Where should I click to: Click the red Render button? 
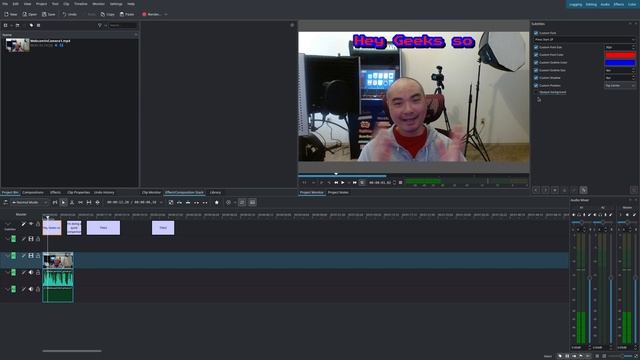coord(151,14)
